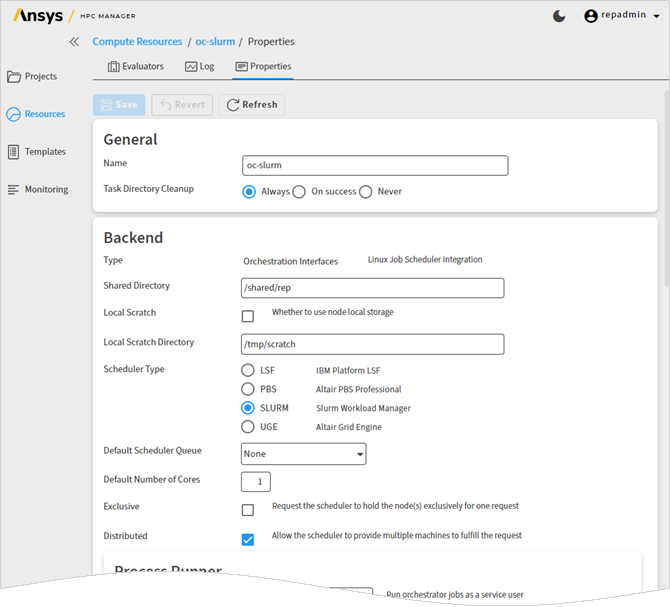Click the Shared Directory input field

click(x=372, y=288)
